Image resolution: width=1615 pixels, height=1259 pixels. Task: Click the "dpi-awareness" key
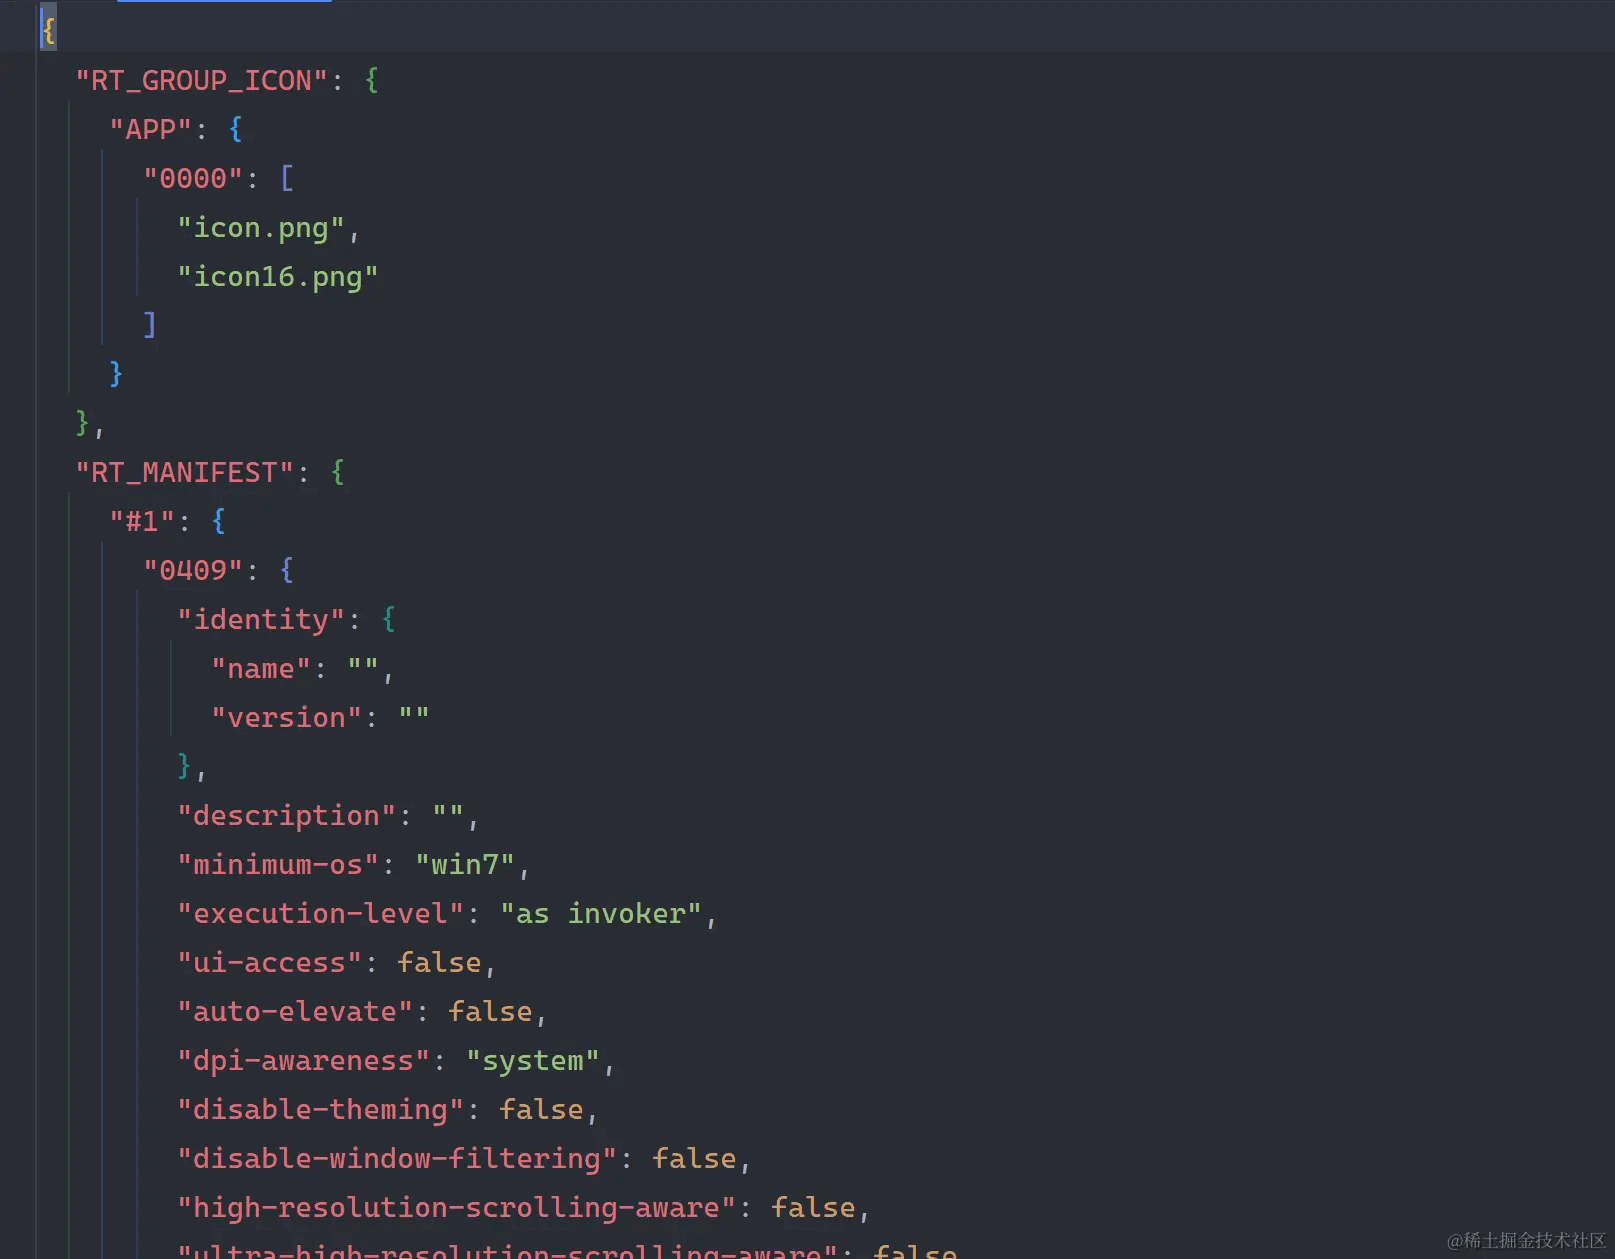(x=304, y=1060)
